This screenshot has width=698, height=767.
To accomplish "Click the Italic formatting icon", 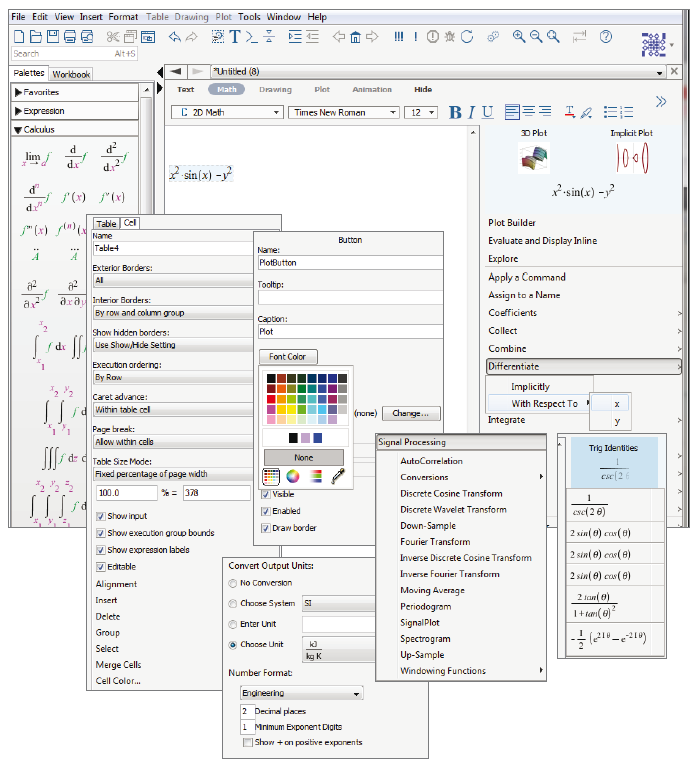I will [472, 113].
